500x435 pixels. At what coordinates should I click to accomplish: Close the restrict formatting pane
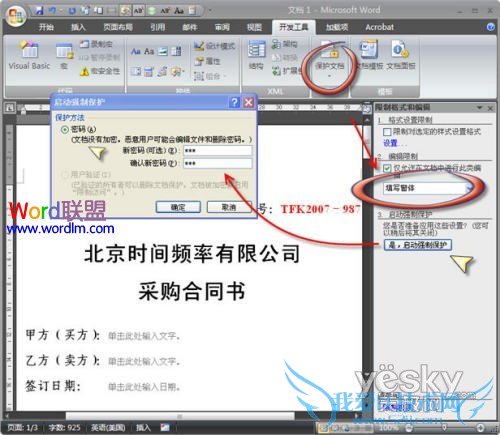coord(490,108)
